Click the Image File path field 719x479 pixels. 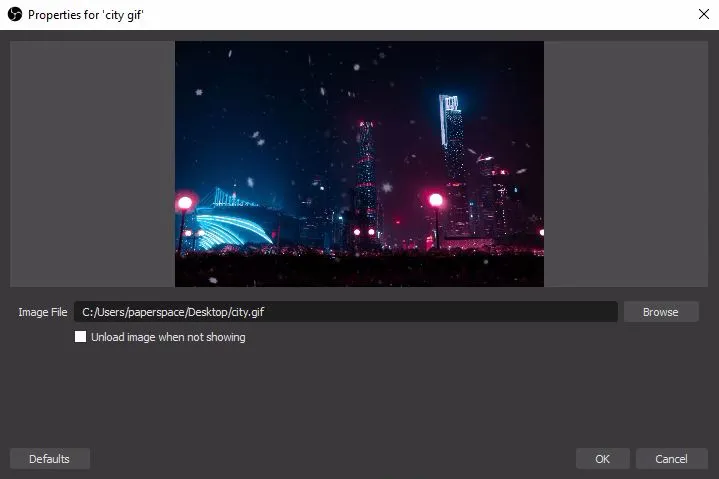coord(346,312)
